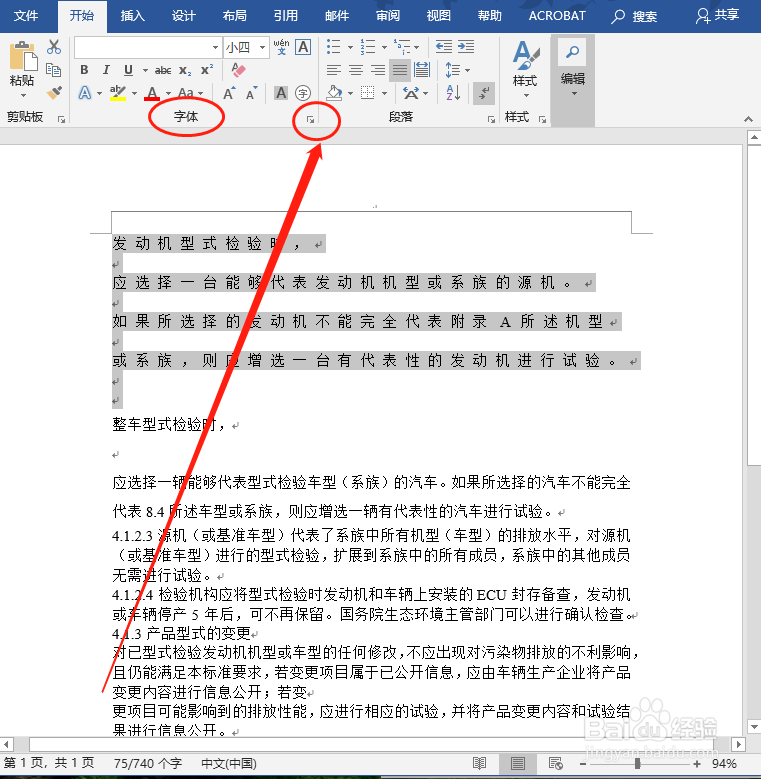Toggle Superscript formatting
This screenshot has height=779, width=761.
pos(207,70)
